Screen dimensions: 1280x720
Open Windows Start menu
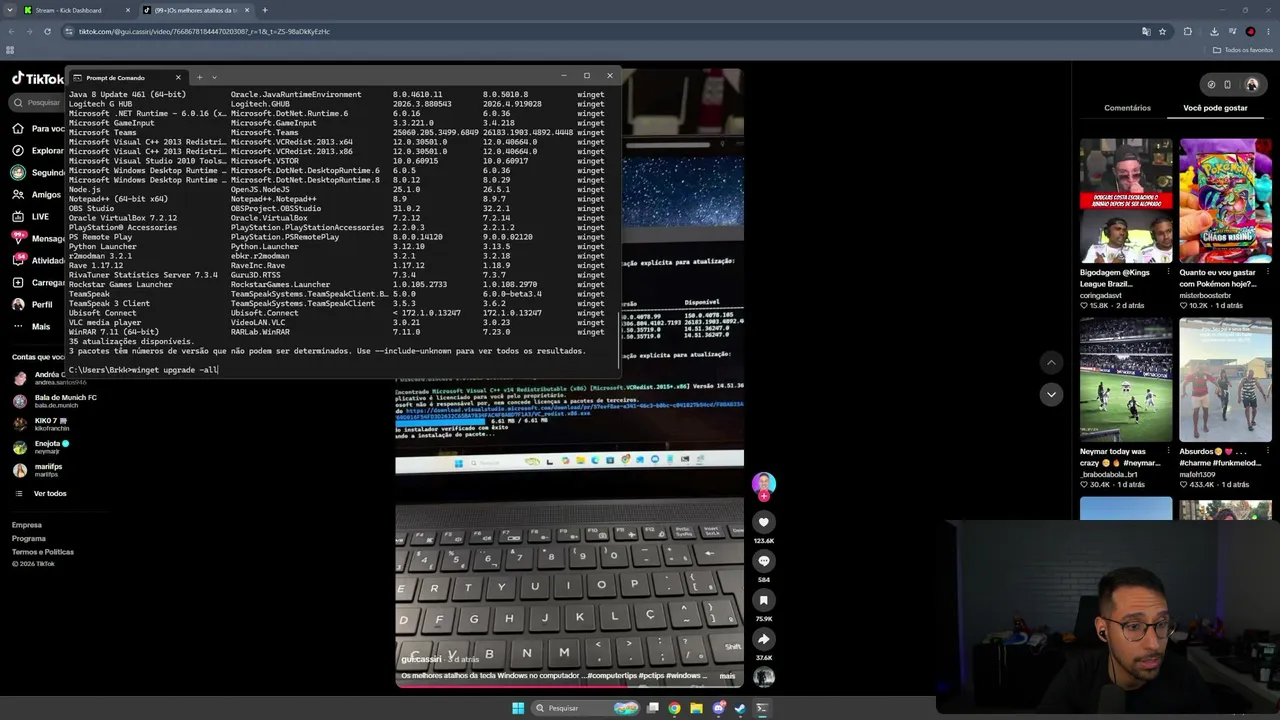point(518,708)
